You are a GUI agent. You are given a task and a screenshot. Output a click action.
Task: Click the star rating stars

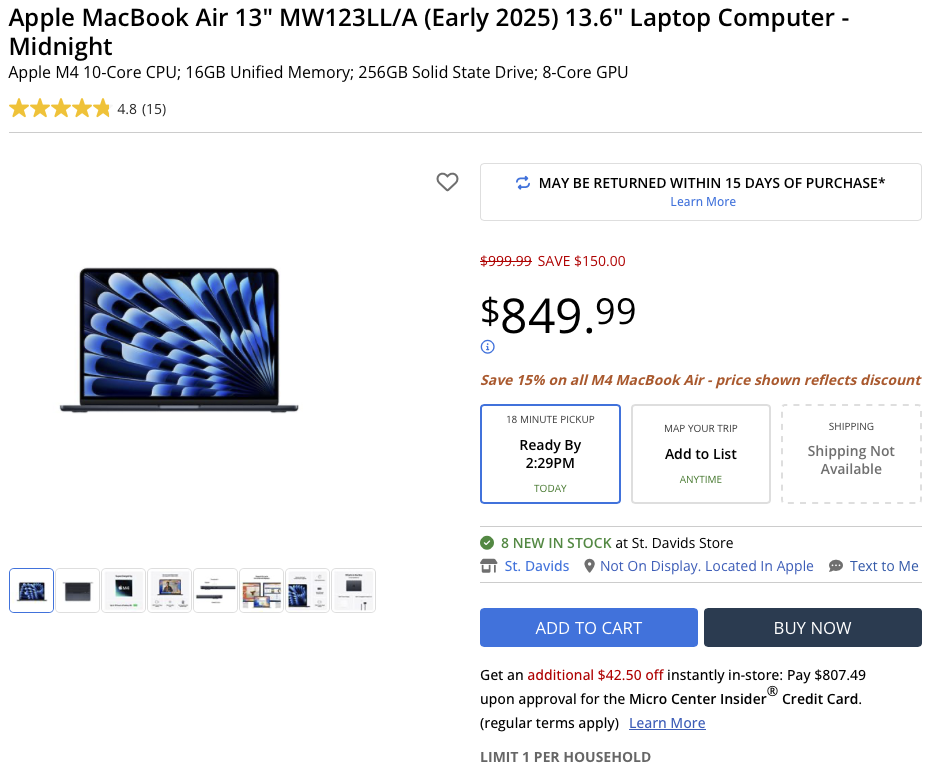[60, 109]
